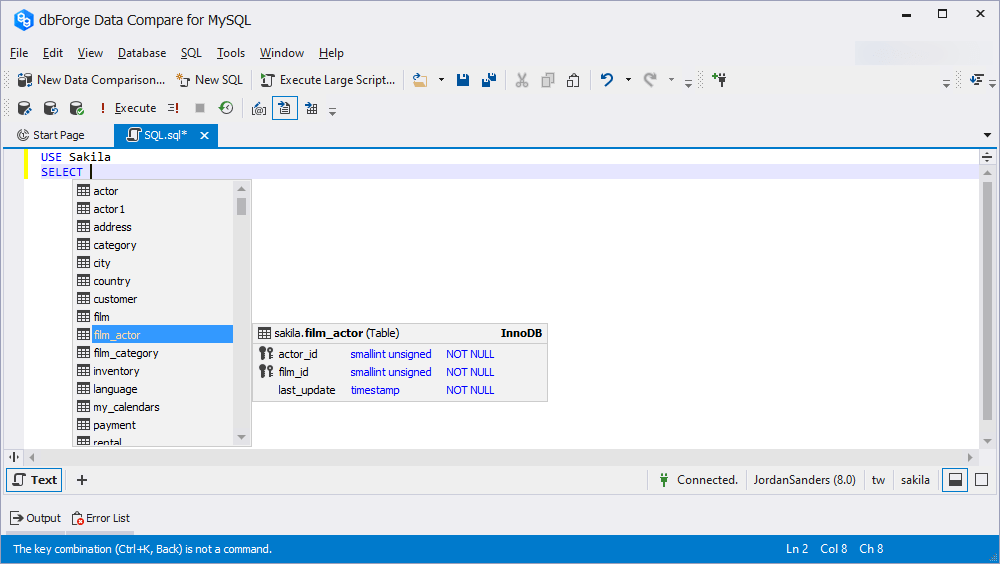
Task: Select address from the suggestion list
Action: 154,226
